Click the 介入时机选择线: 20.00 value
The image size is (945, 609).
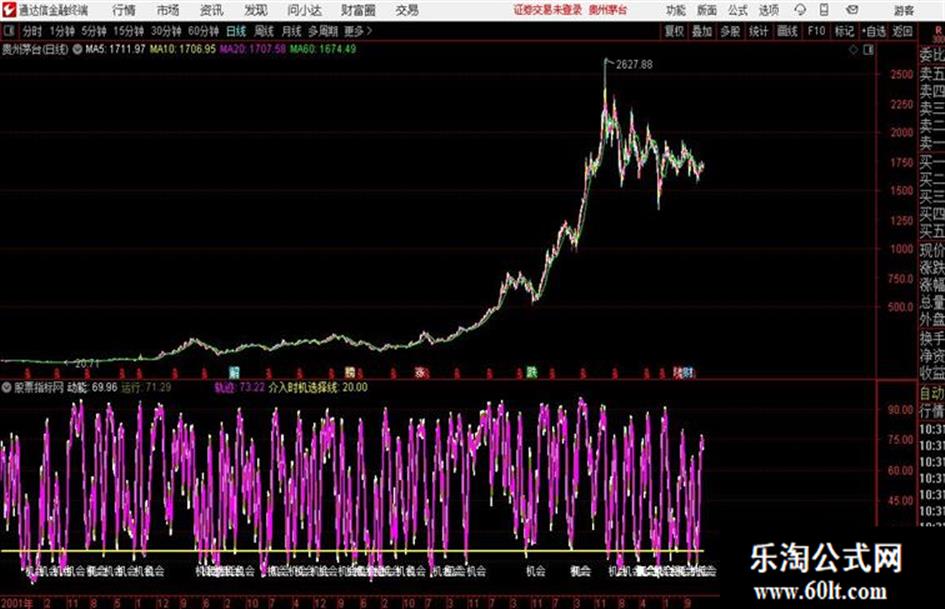point(318,387)
